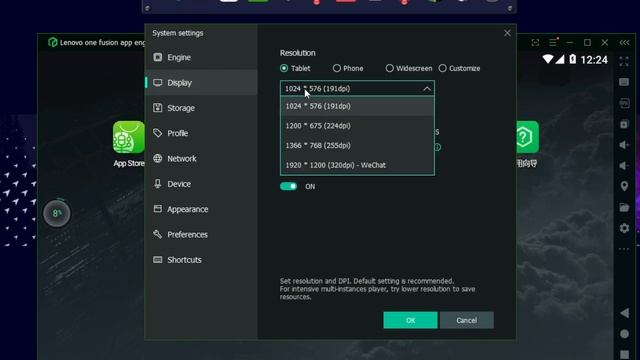Click the info icon beside the dropdown
This screenshot has height=360, width=640.
pos(438,147)
